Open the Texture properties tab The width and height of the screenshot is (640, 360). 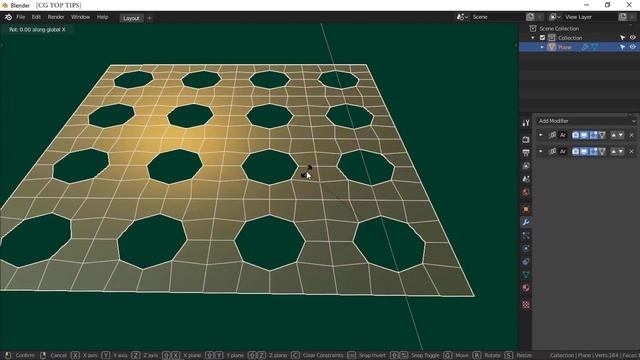point(526,304)
